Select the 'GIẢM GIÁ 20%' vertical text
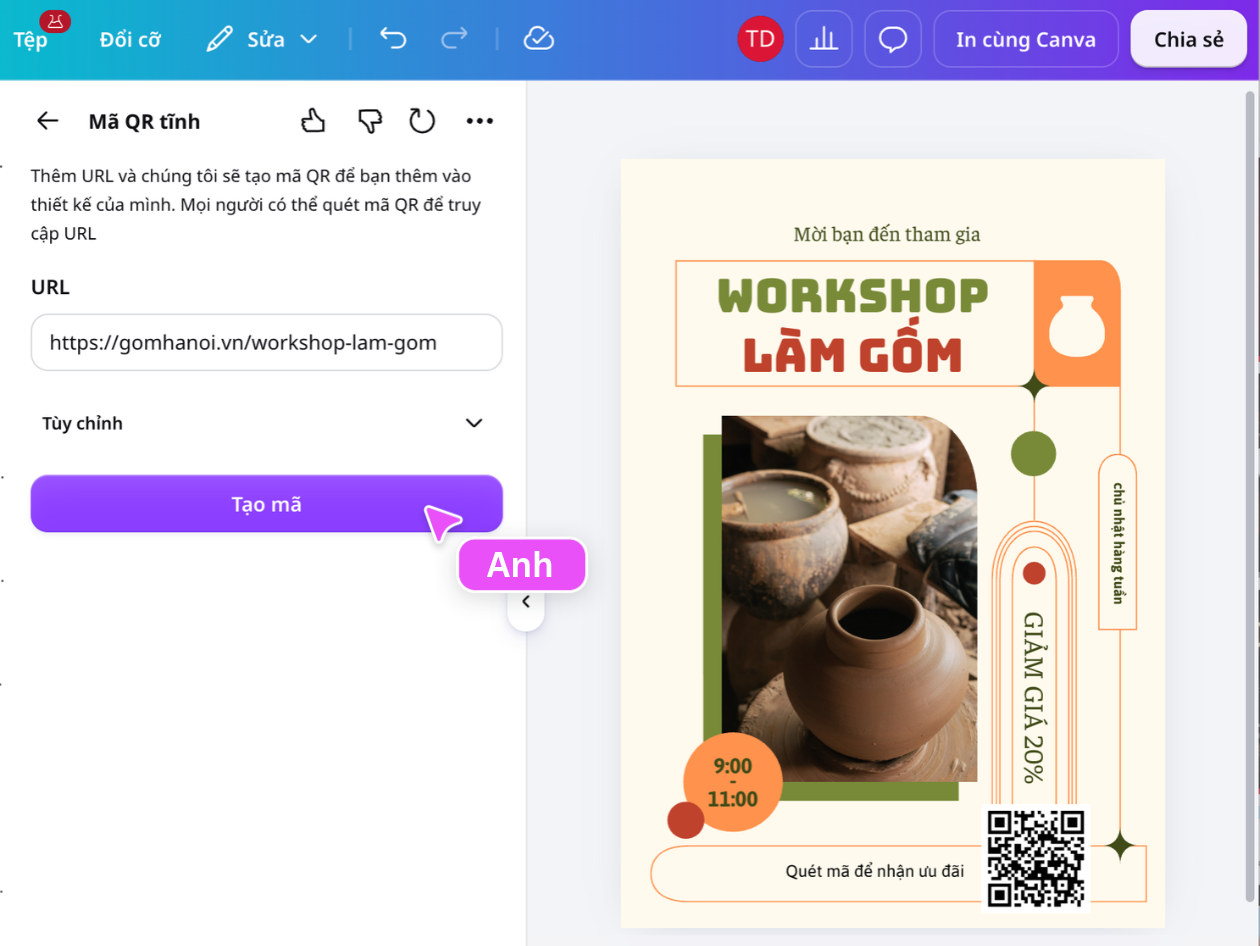This screenshot has height=946, width=1260. (1033, 697)
